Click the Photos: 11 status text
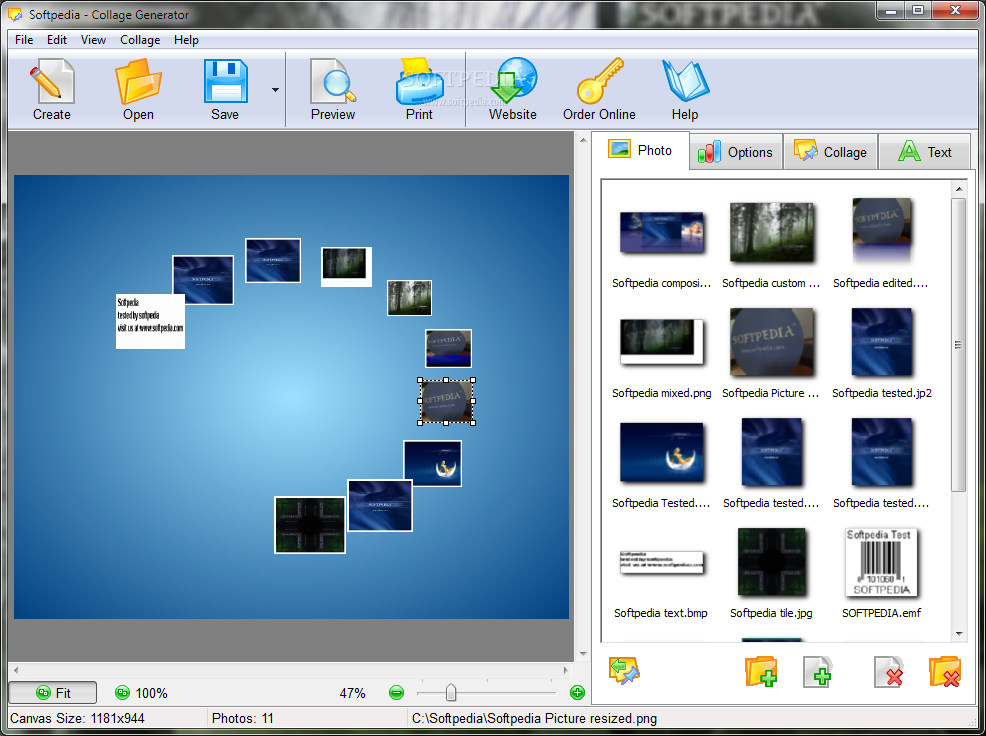 pos(243,718)
